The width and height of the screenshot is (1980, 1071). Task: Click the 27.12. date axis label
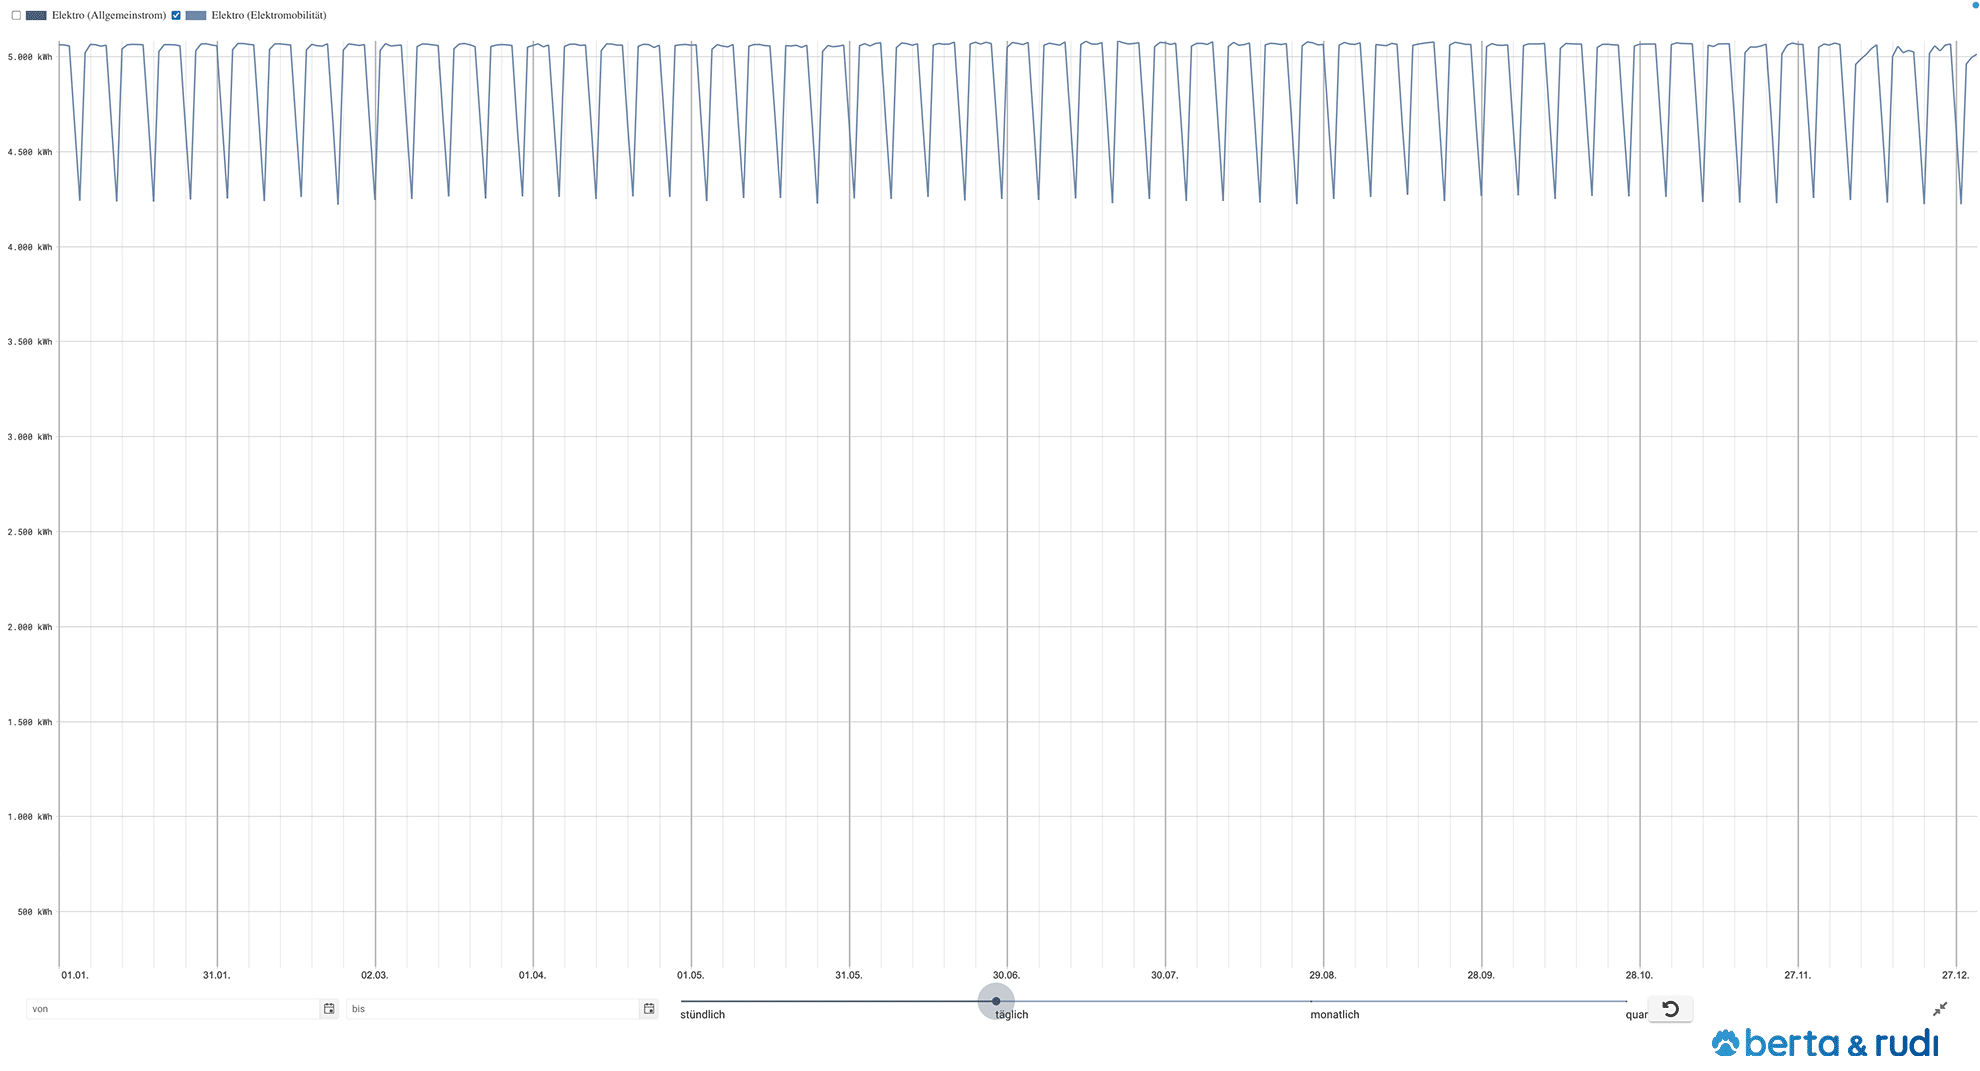(x=1956, y=975)
